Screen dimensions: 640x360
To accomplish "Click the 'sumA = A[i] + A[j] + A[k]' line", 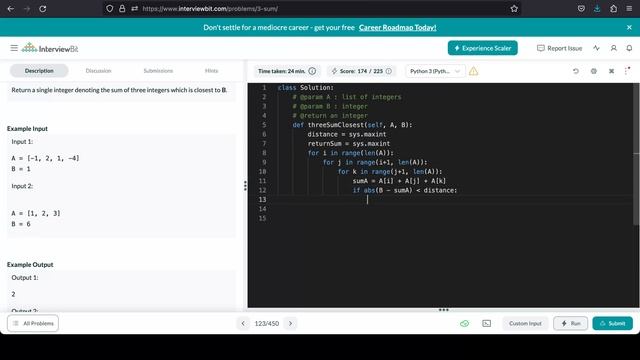I will coord(399,181).
